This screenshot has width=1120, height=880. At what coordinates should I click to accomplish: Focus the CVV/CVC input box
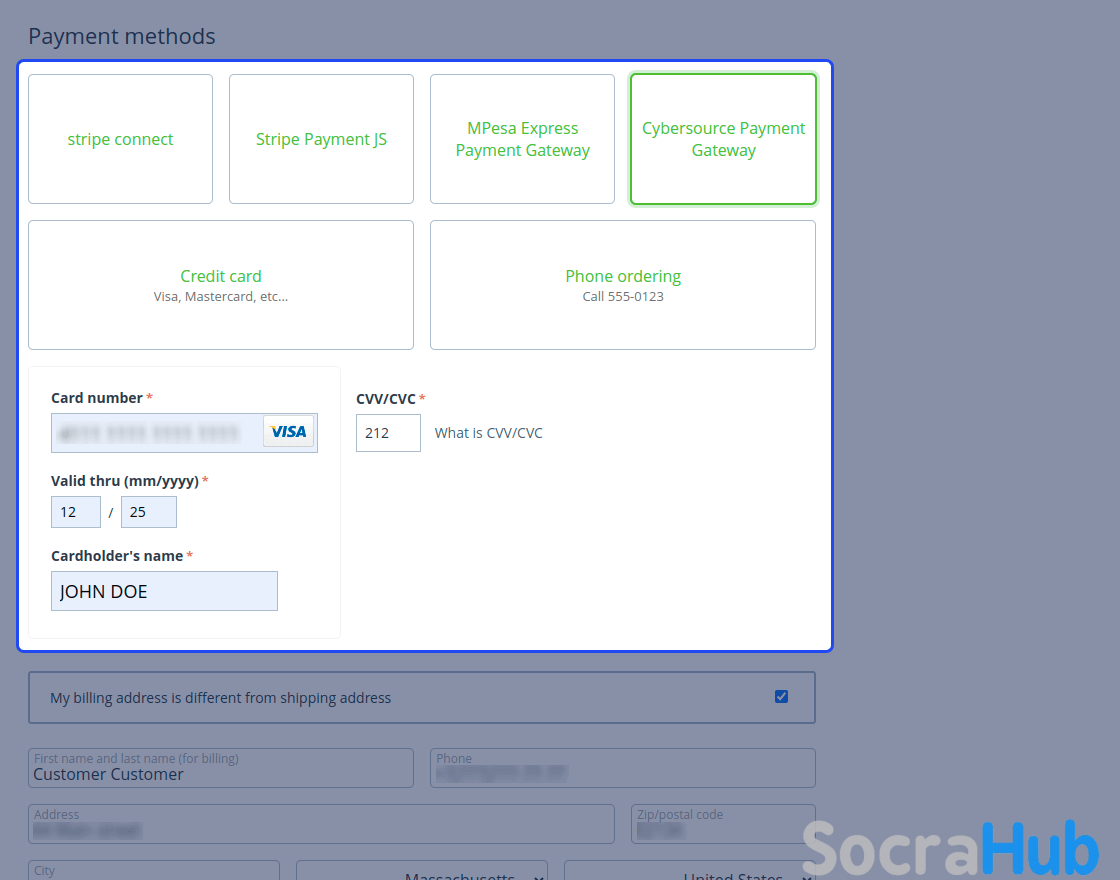coord(388,433)
